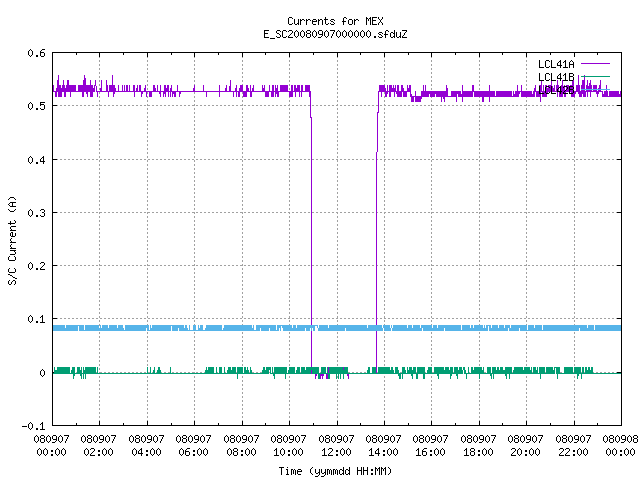This screenshot has height=480, width=640.
Task: Click the 080907 10:00 x-axis tick label
Action: [289, 446]
